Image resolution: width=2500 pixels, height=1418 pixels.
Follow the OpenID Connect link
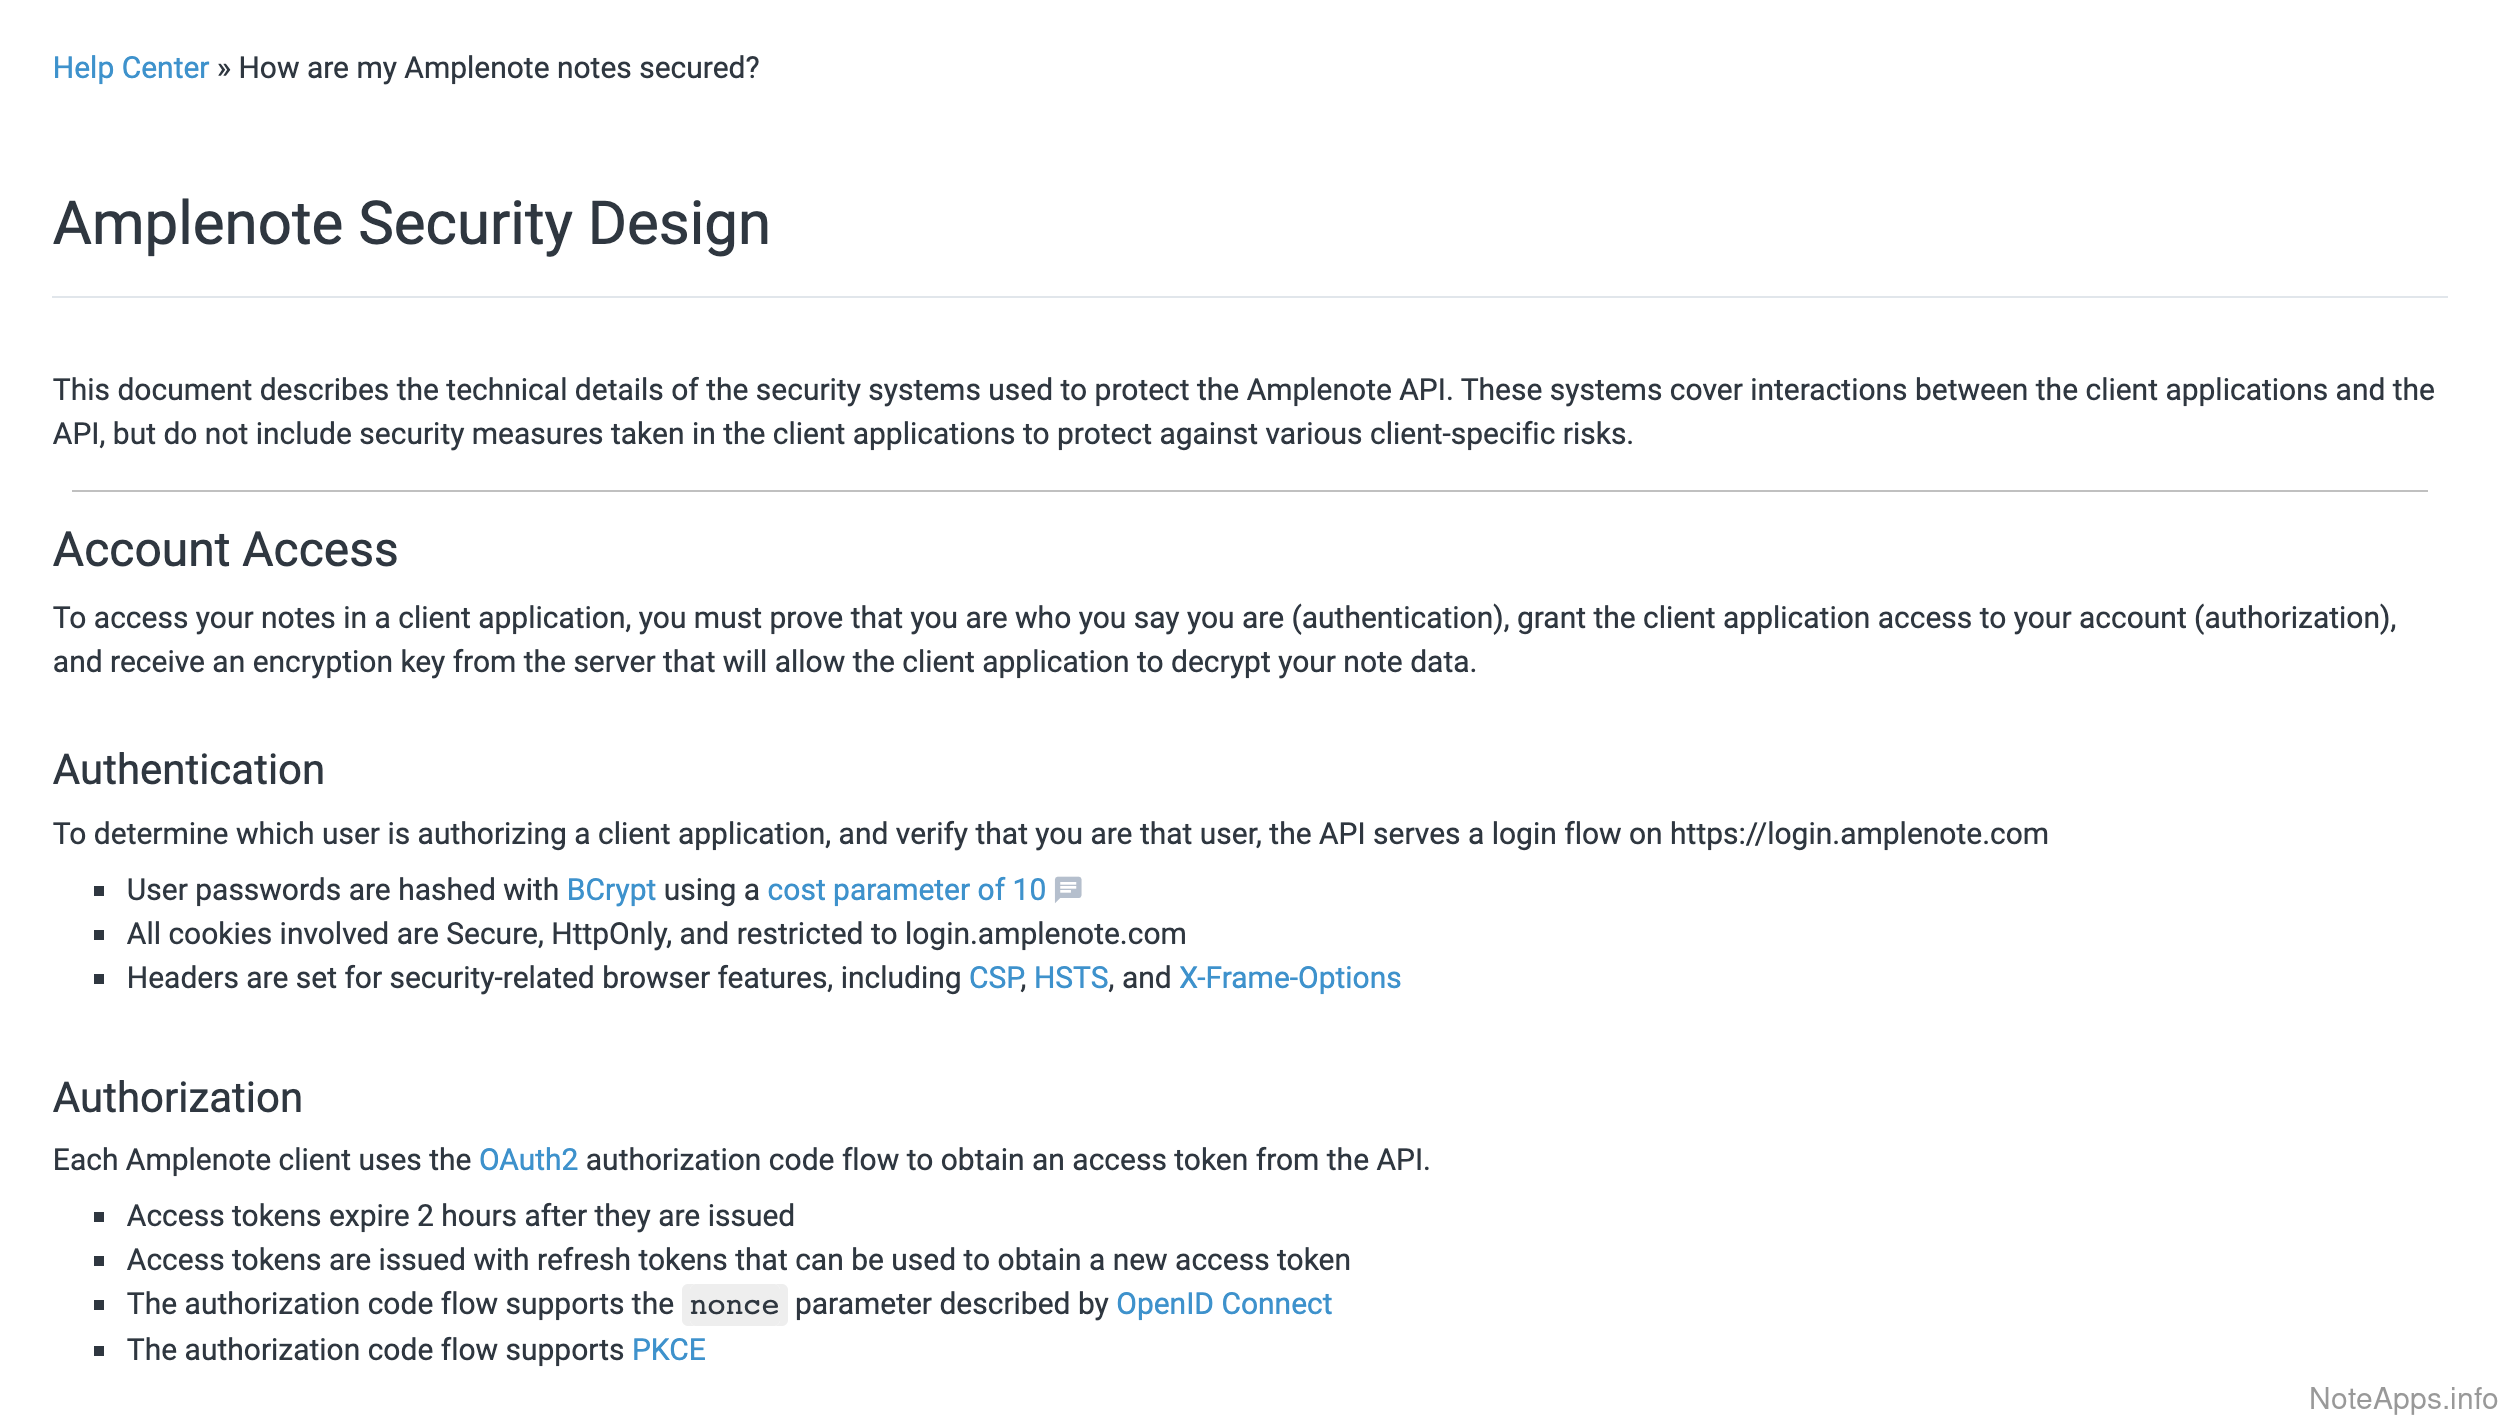coord(1223,1304)
